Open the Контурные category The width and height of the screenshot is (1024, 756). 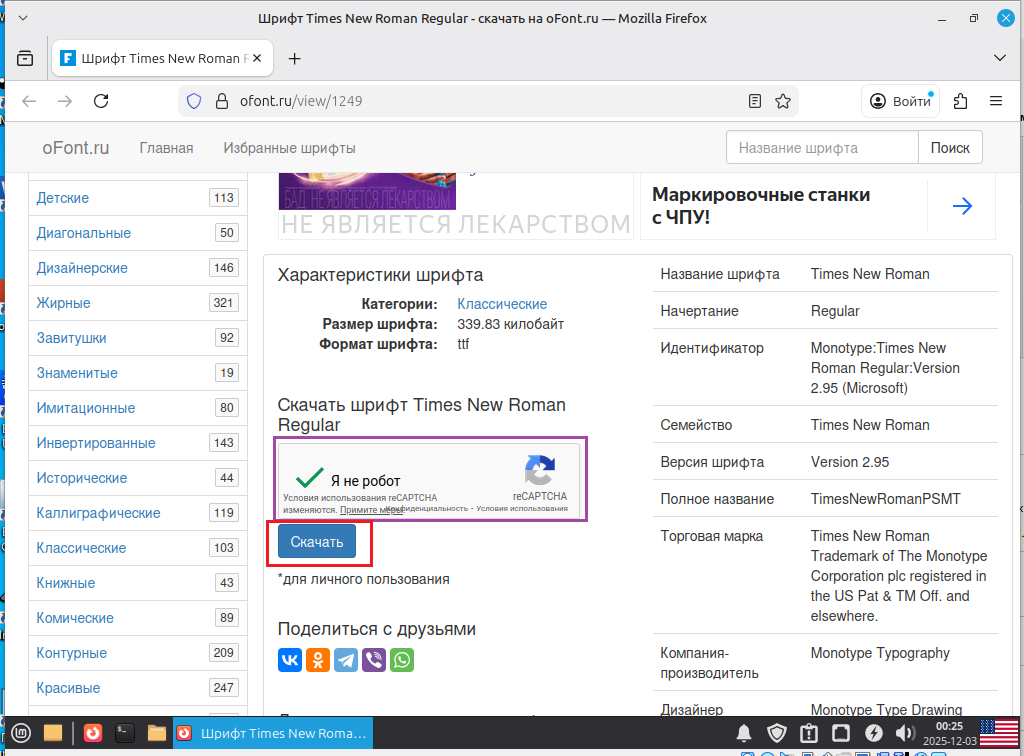(72, 653)
